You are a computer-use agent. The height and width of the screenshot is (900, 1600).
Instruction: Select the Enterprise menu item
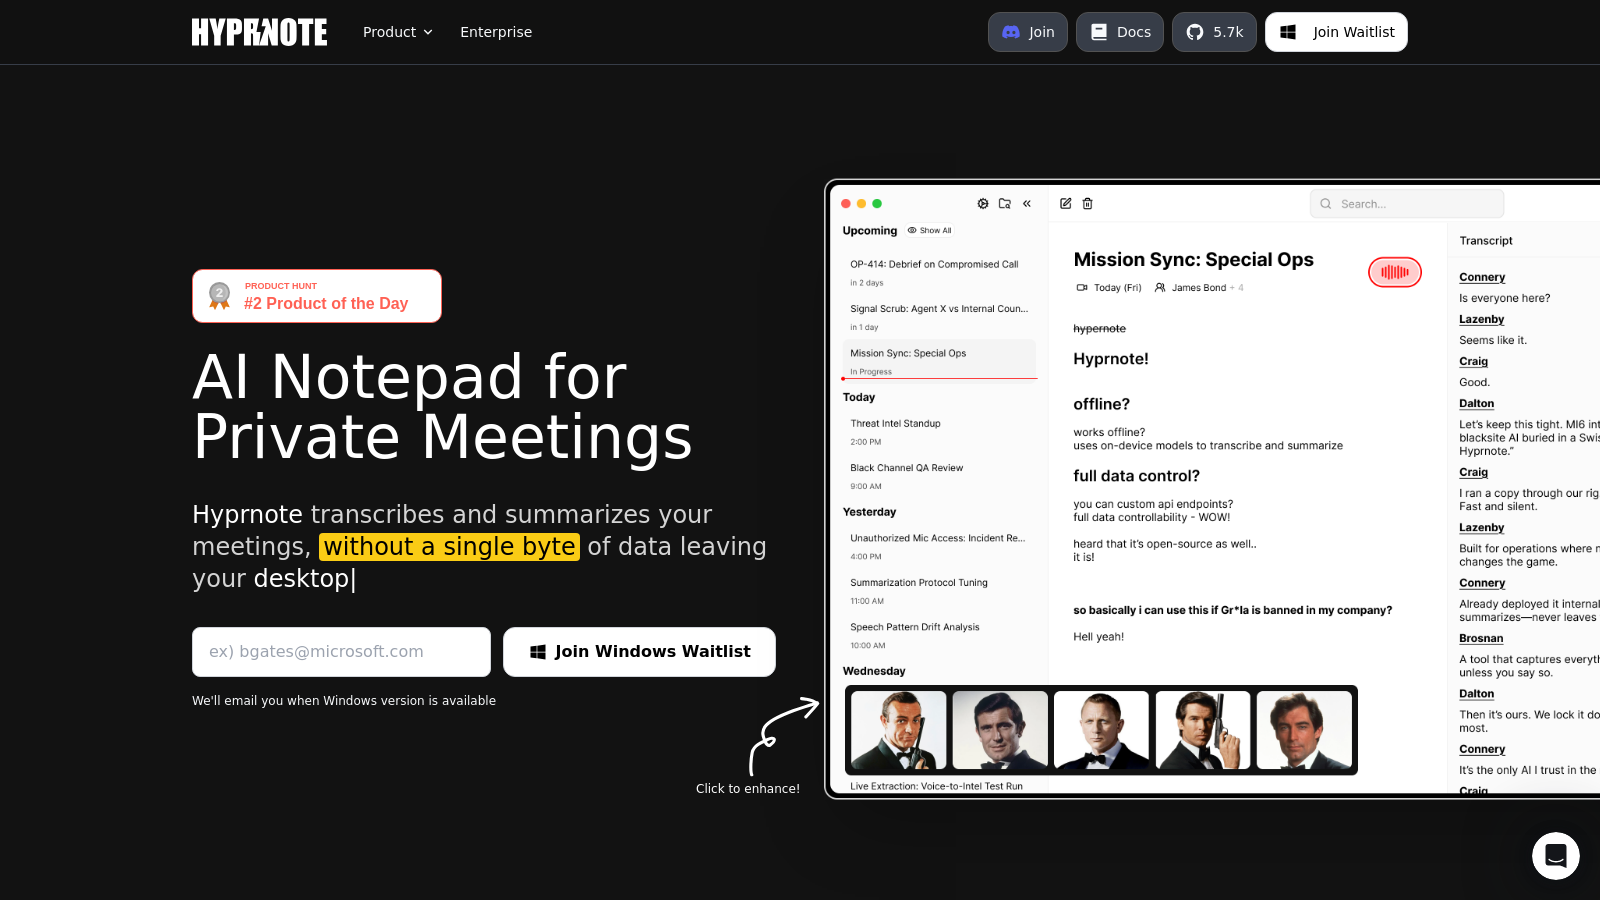[x=496, y=31]
